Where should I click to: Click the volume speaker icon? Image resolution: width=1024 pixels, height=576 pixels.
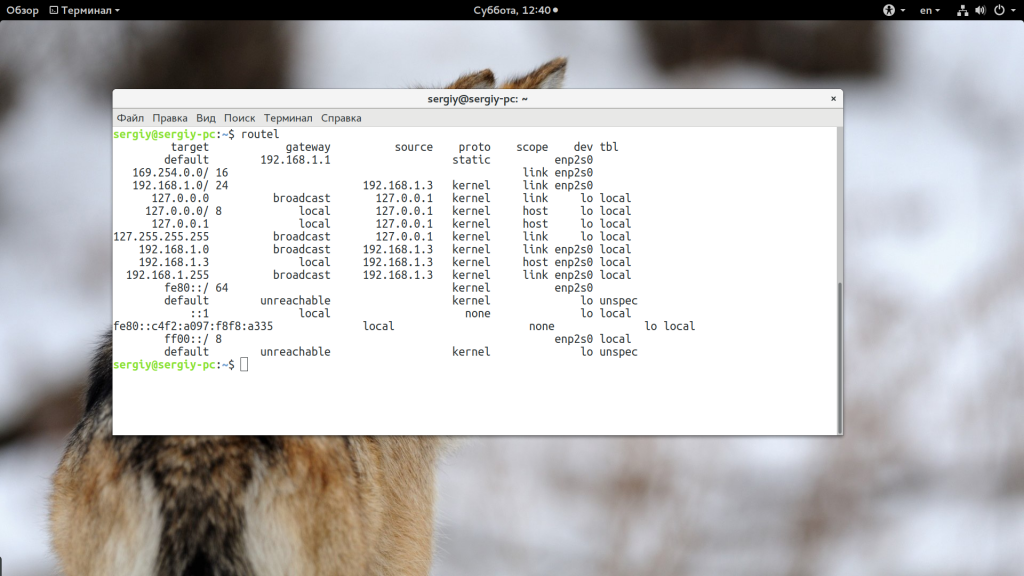click(x=979, y=10)
